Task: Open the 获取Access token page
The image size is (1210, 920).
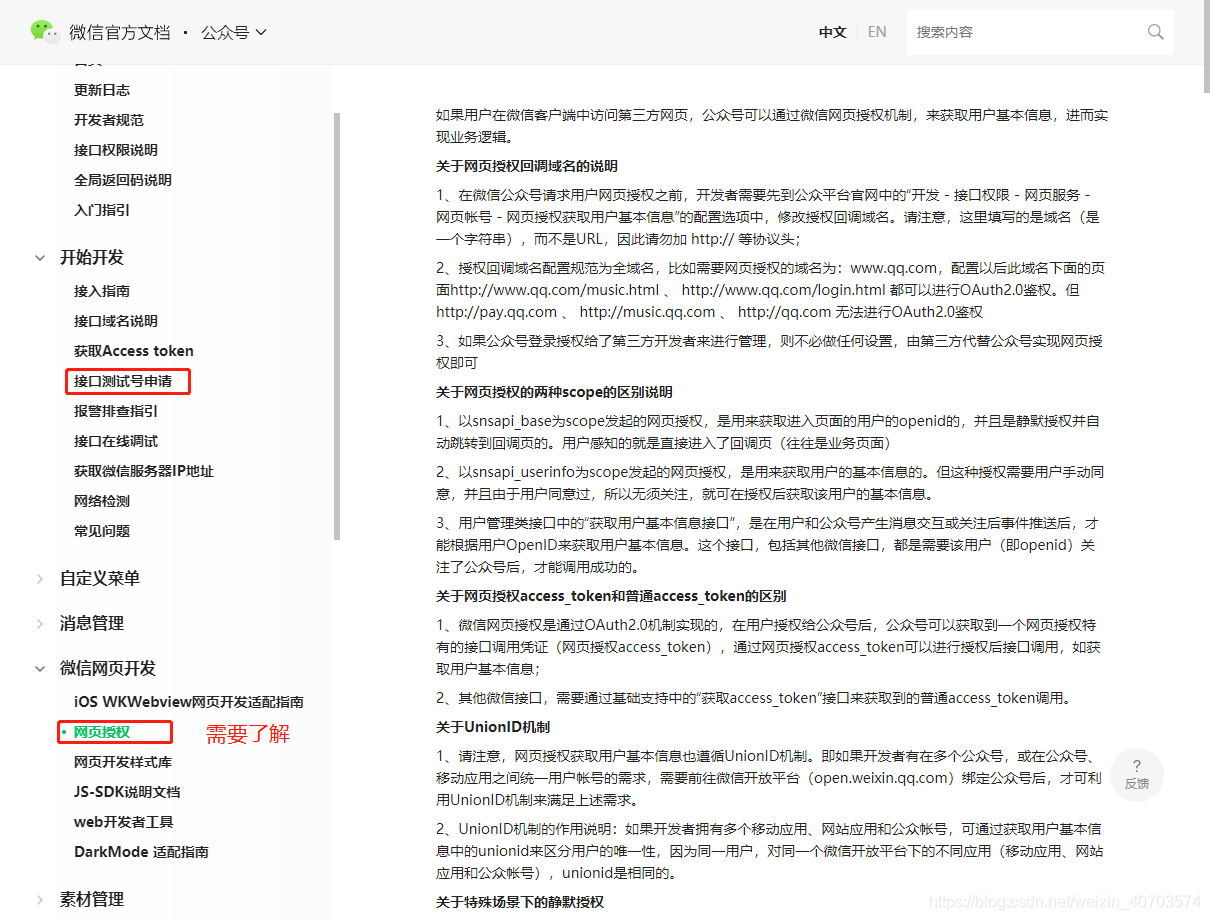Action: coord(134,351)
